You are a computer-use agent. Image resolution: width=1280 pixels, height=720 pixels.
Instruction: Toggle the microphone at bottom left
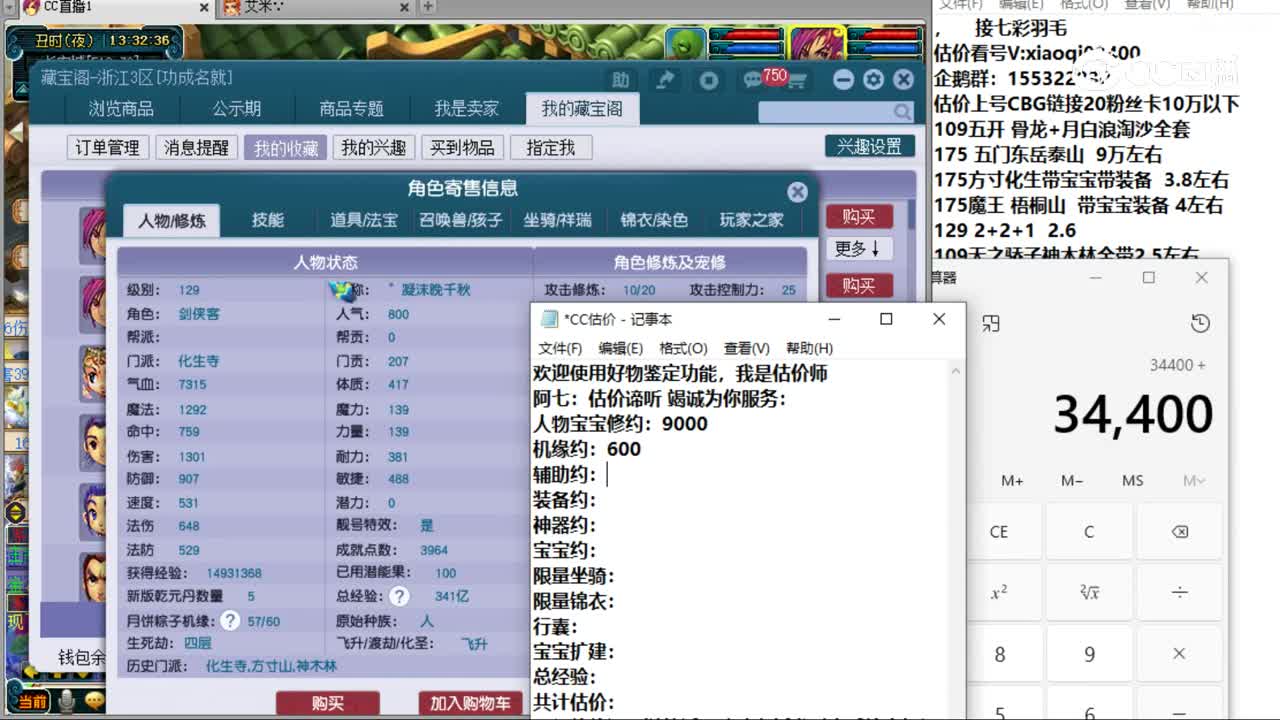pos(67,701)
